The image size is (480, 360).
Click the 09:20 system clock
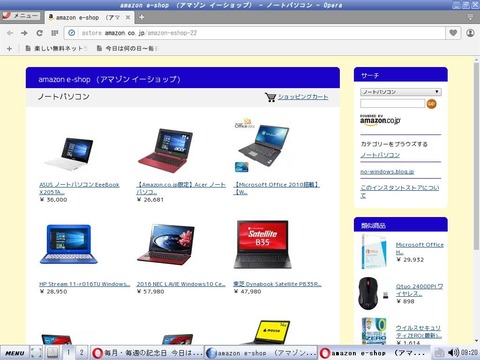[x=470, y=353]
